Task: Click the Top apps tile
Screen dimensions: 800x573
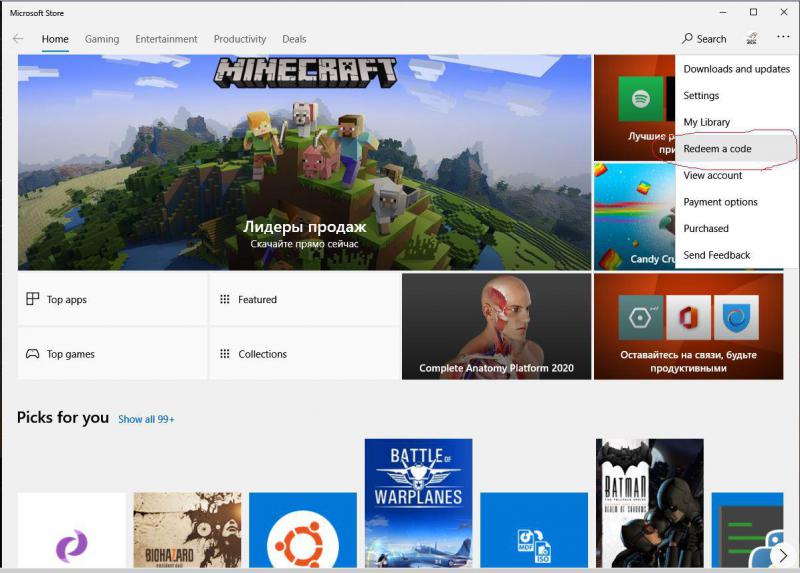Action: (x=112, y=300)
